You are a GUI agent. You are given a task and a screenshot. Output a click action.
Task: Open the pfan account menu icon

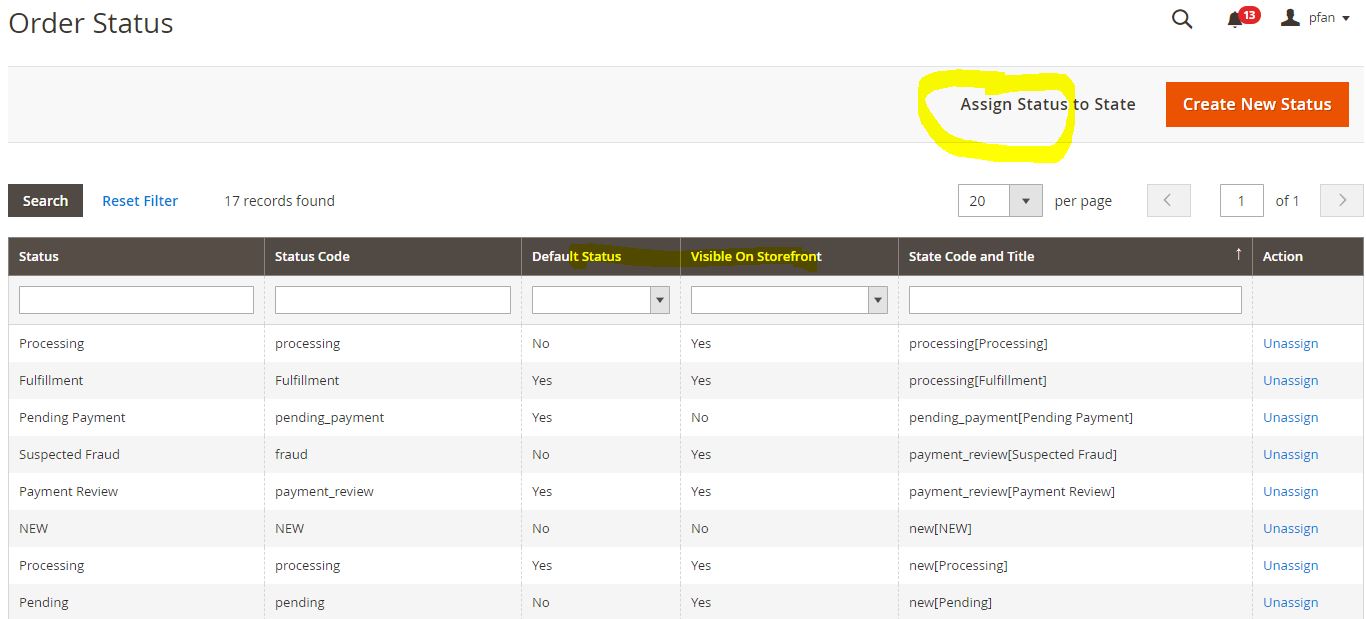coord(1290,17)
